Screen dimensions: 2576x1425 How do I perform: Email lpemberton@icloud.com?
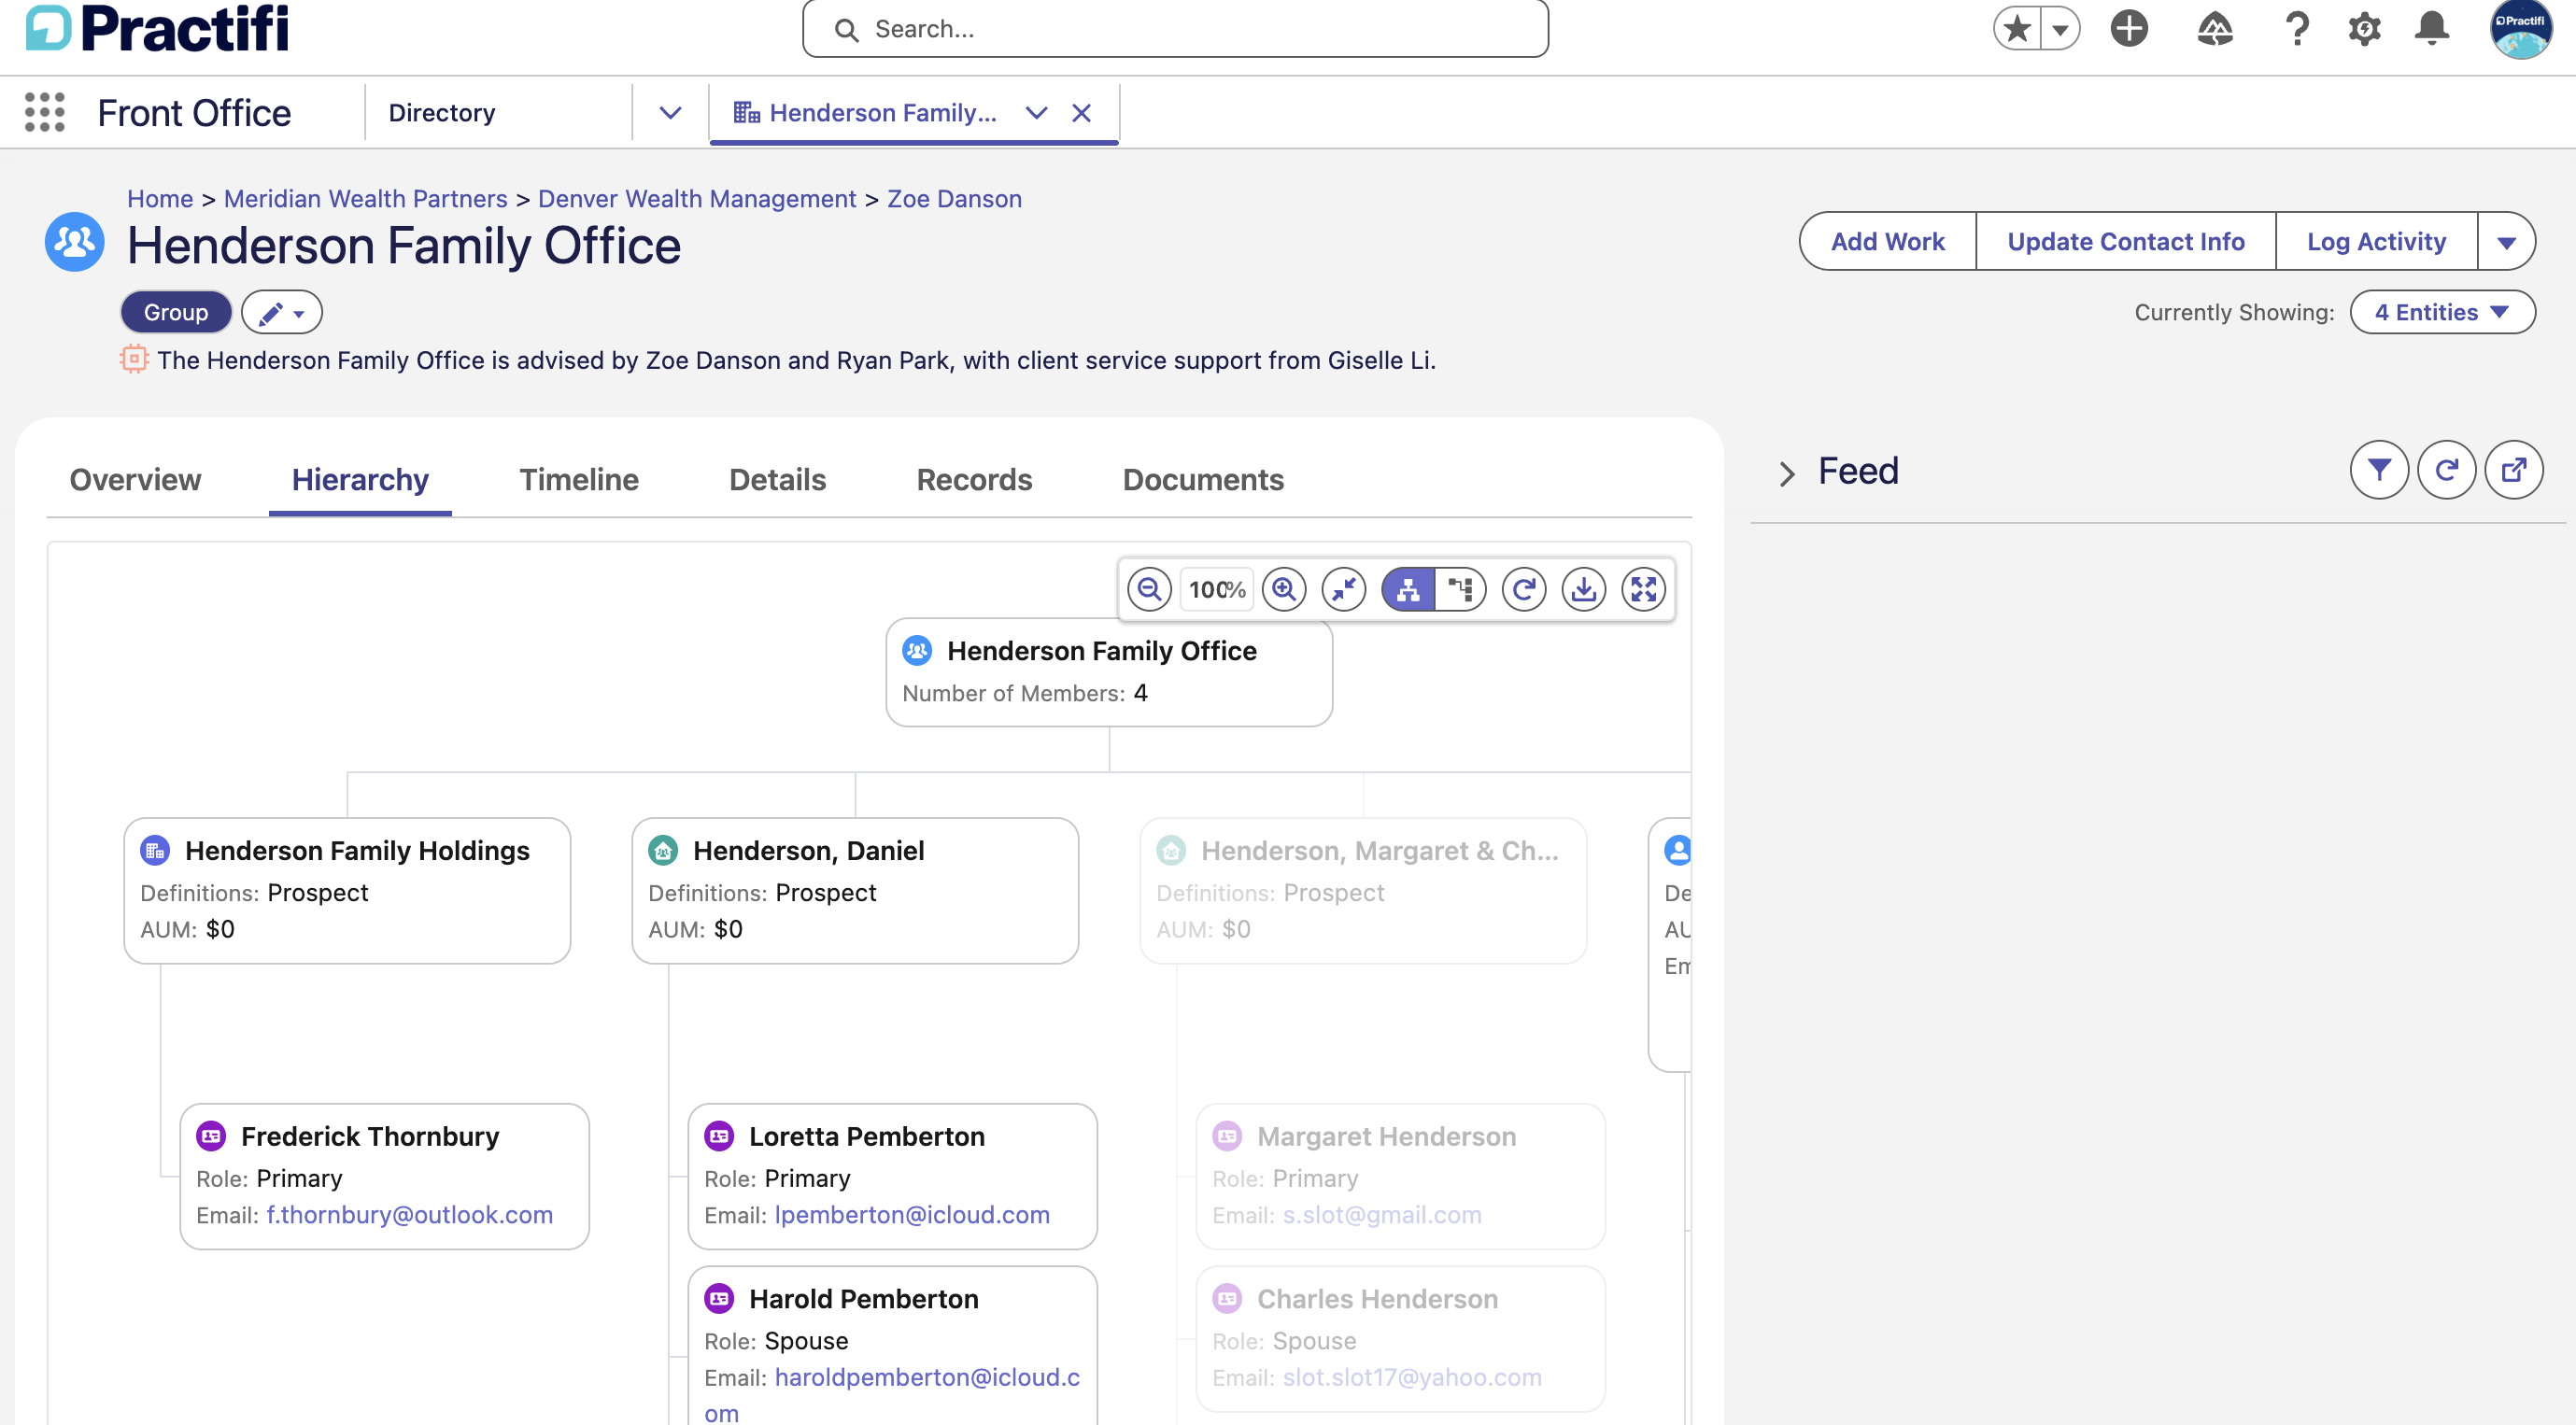coord(912,1214)
